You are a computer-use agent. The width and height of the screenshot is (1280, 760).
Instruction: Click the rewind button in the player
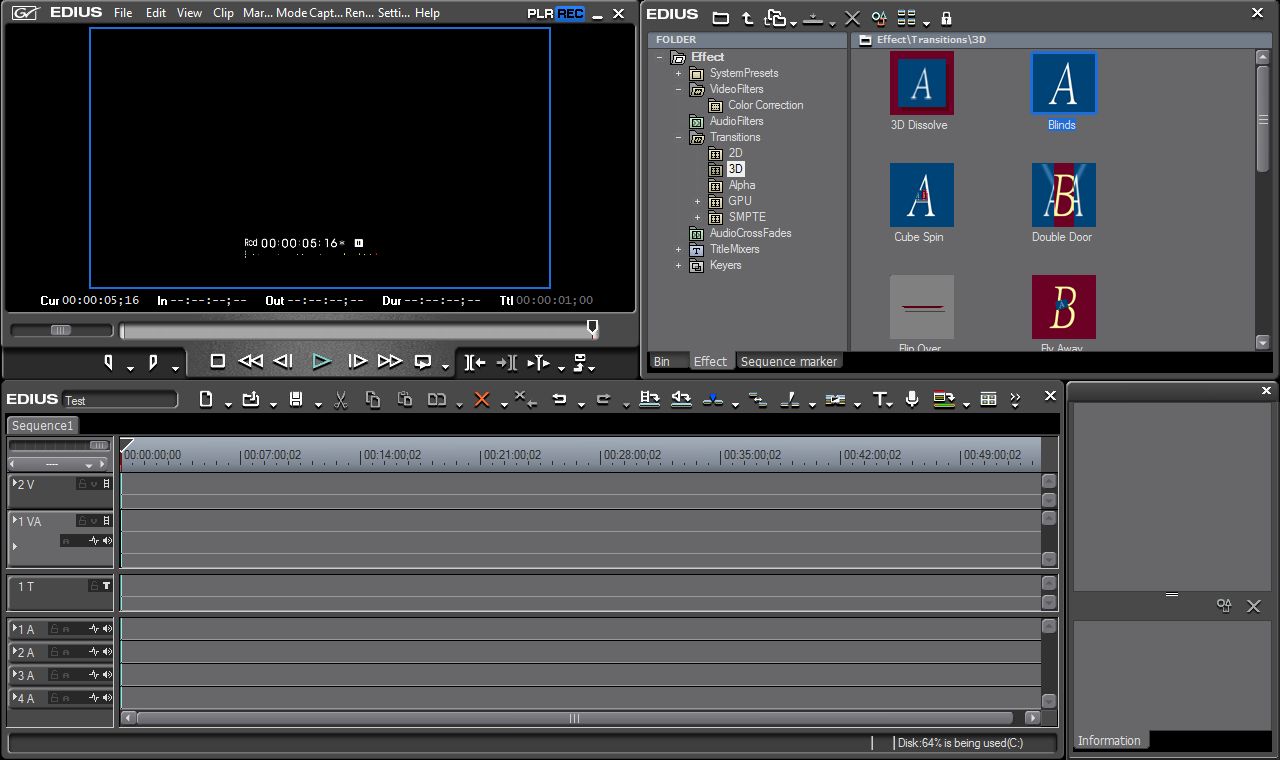(x=251, y=361)
